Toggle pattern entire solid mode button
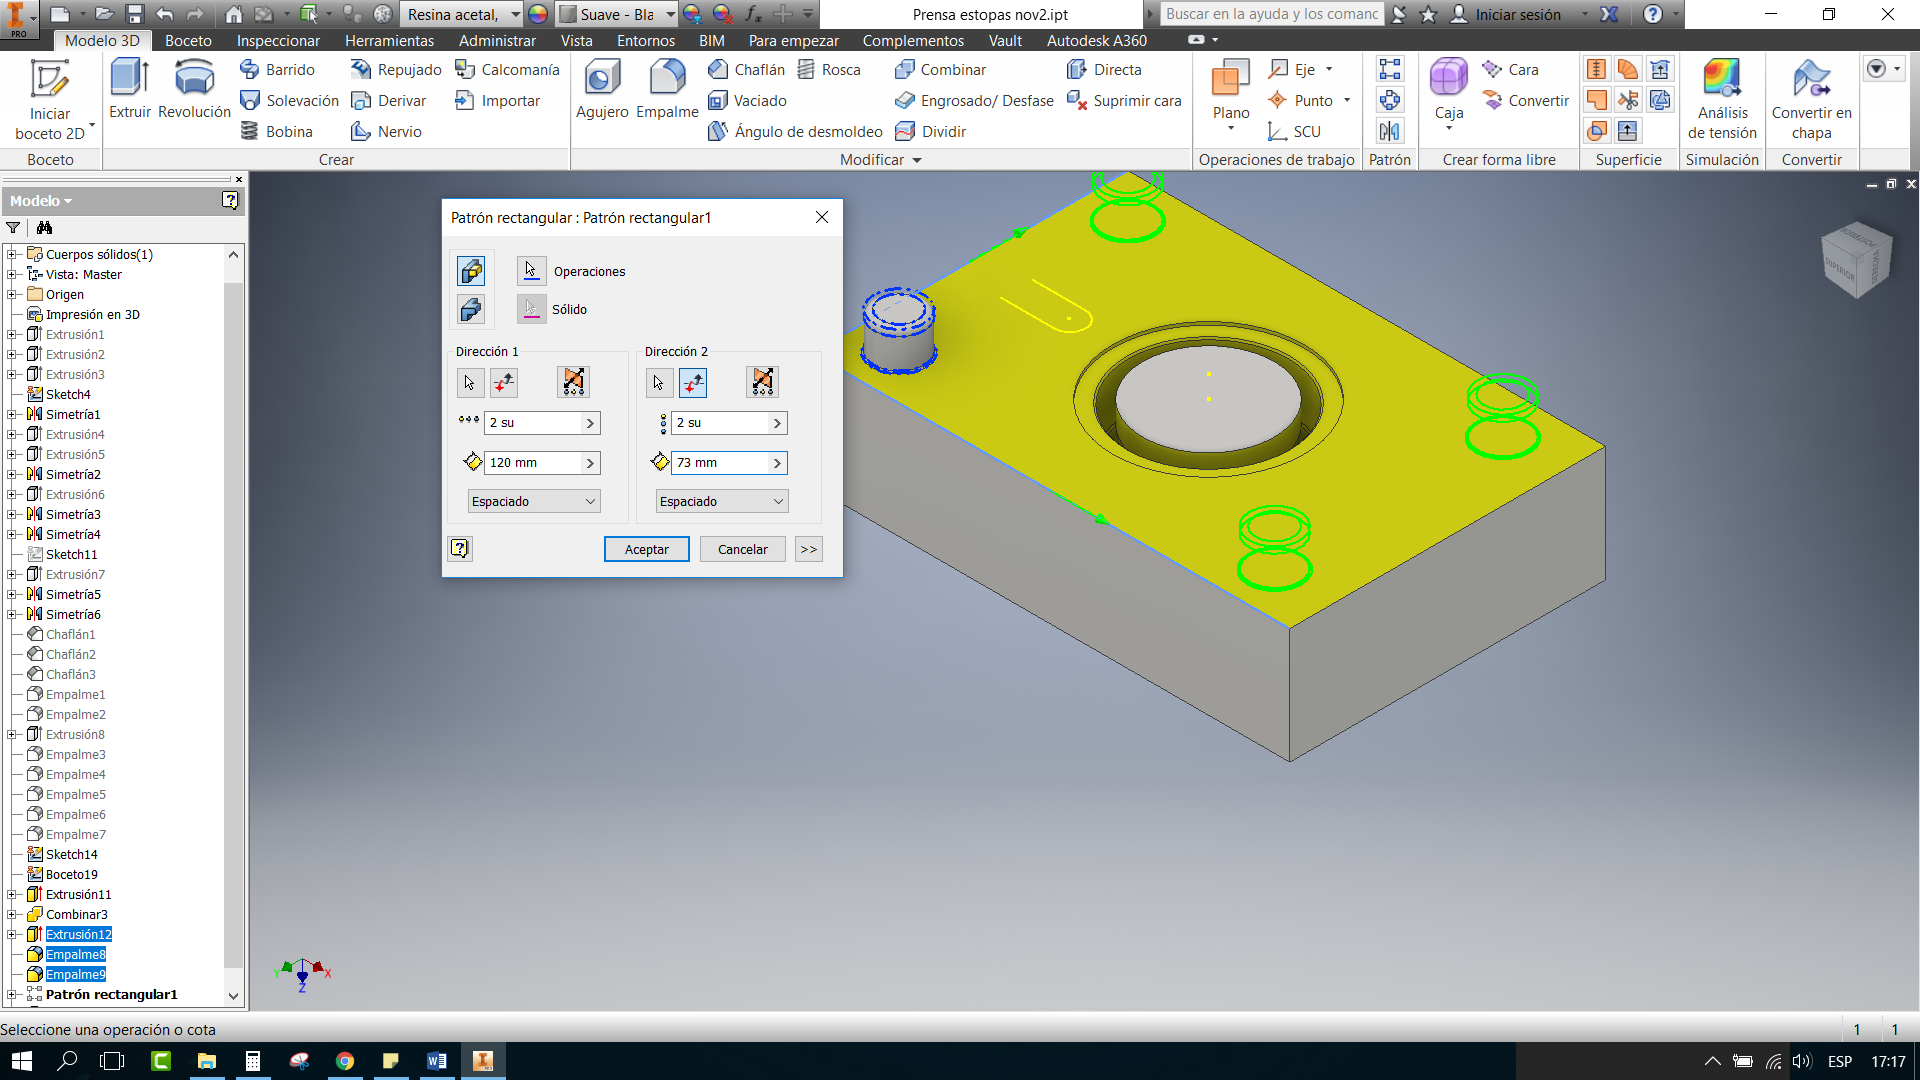 click(471, 310)
